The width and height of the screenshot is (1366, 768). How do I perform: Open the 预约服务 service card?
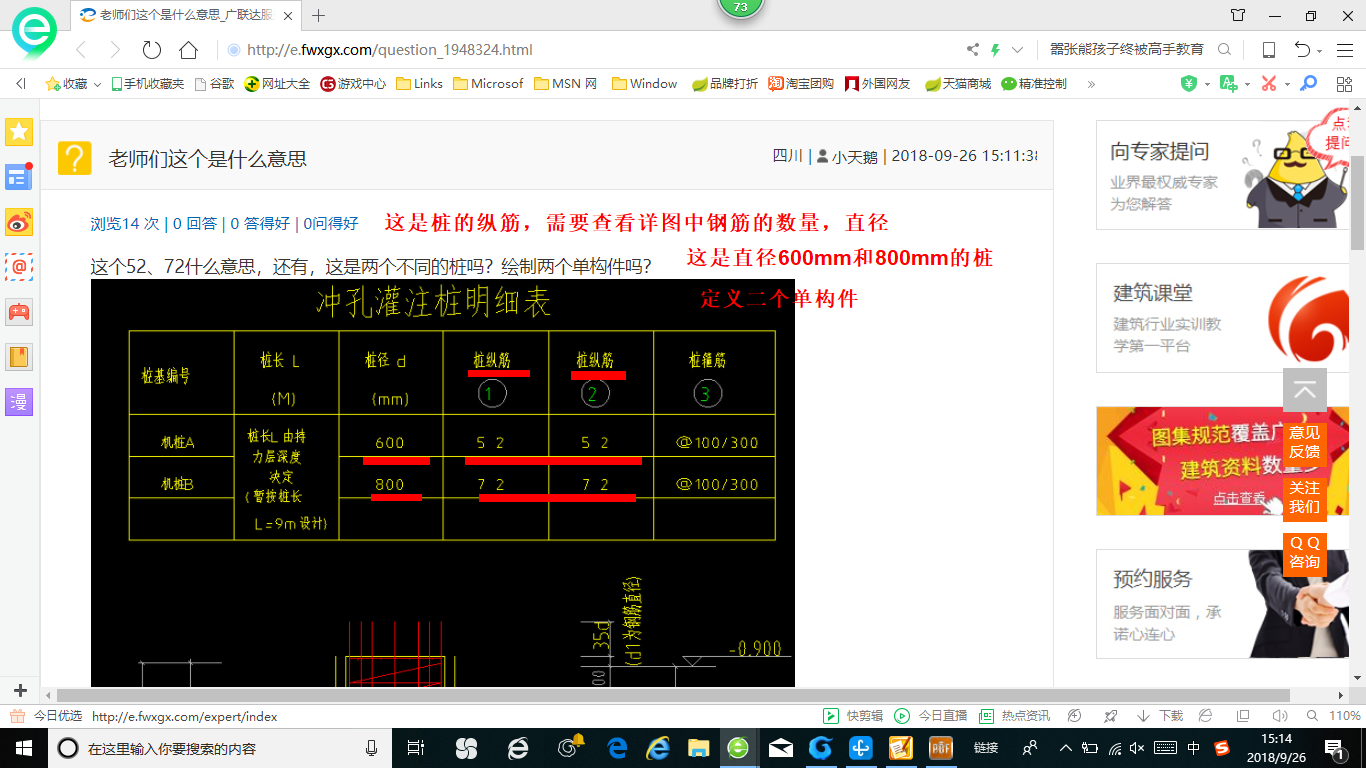click(1222, 604)
